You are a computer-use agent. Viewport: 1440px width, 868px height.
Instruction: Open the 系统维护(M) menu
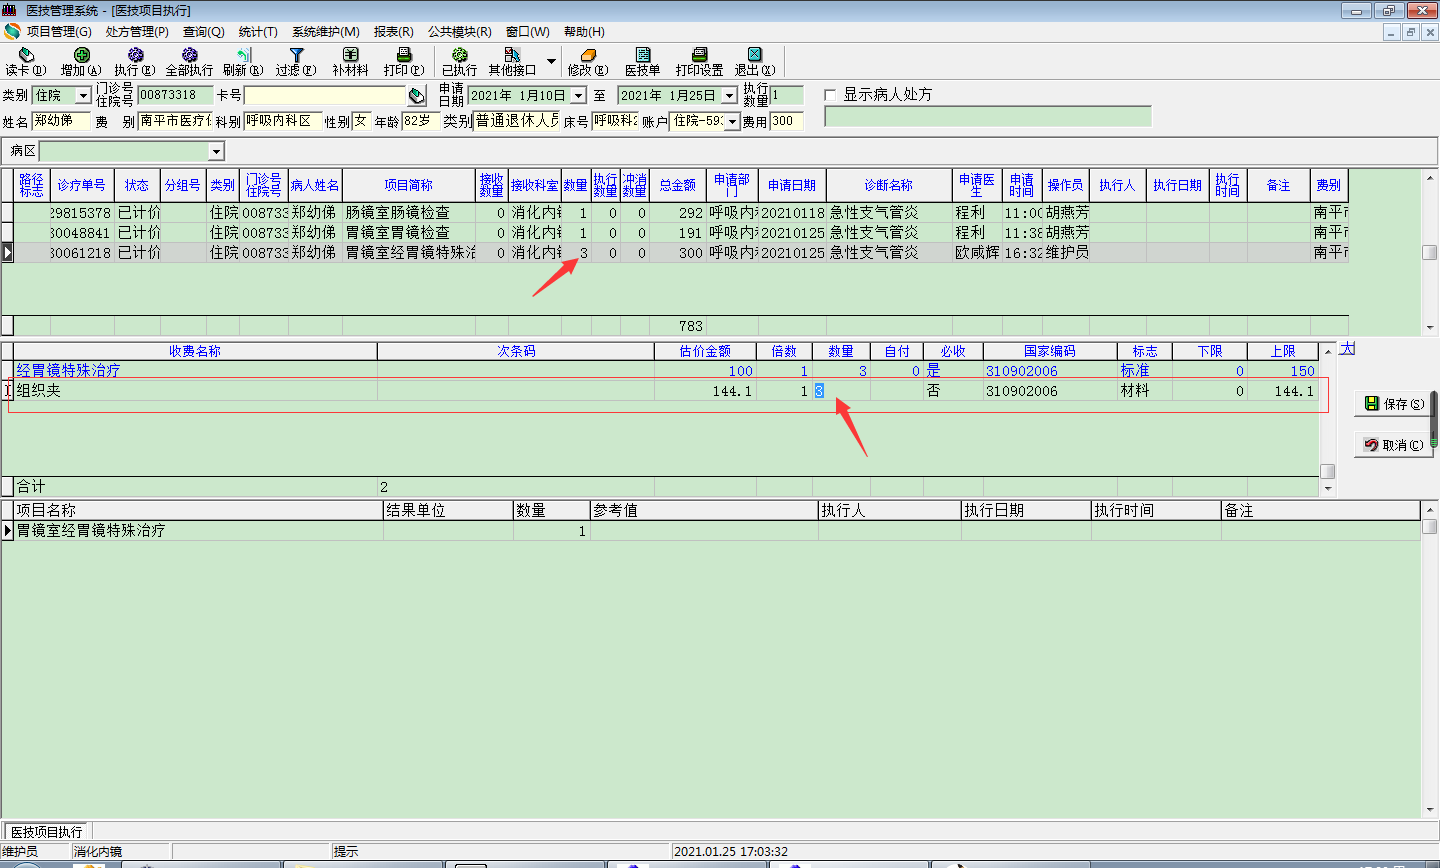coord(325,32)
